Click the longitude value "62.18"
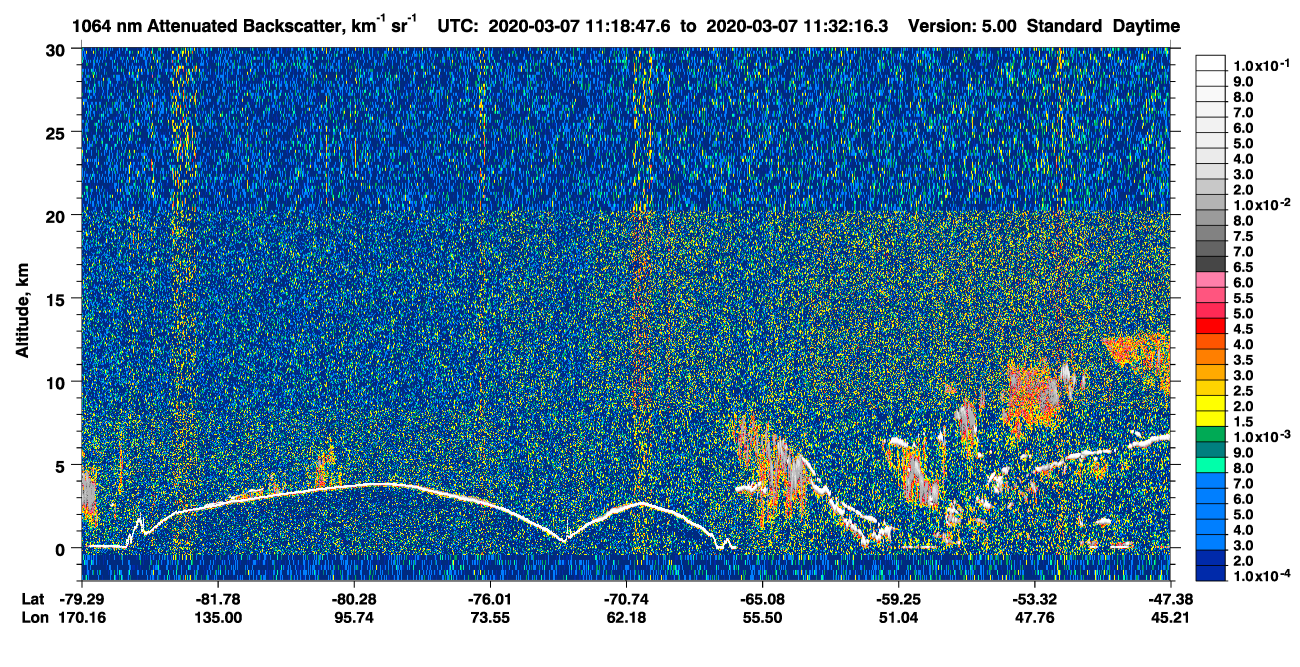Screen dimensions: 1300x667 point(626,618)
